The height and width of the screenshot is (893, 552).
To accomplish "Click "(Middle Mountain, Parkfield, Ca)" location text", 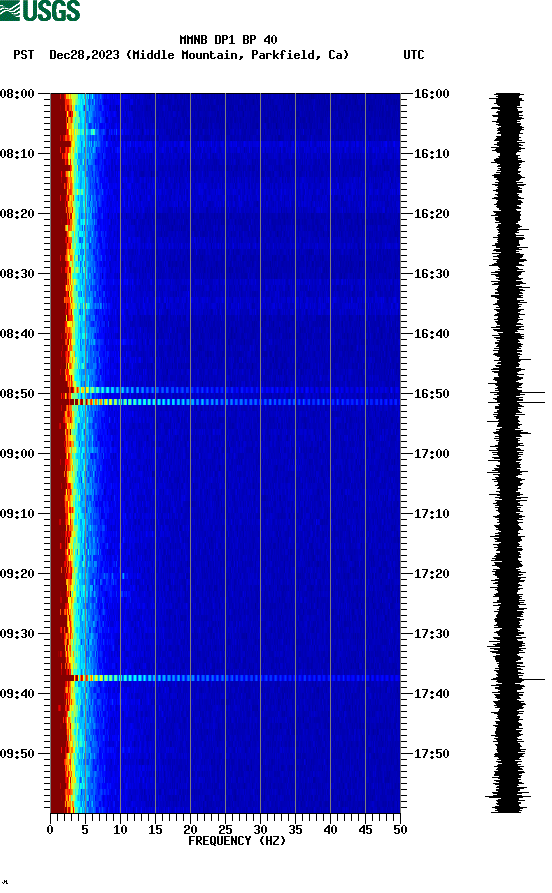I will pyautogui.click(x=237, y=55).
